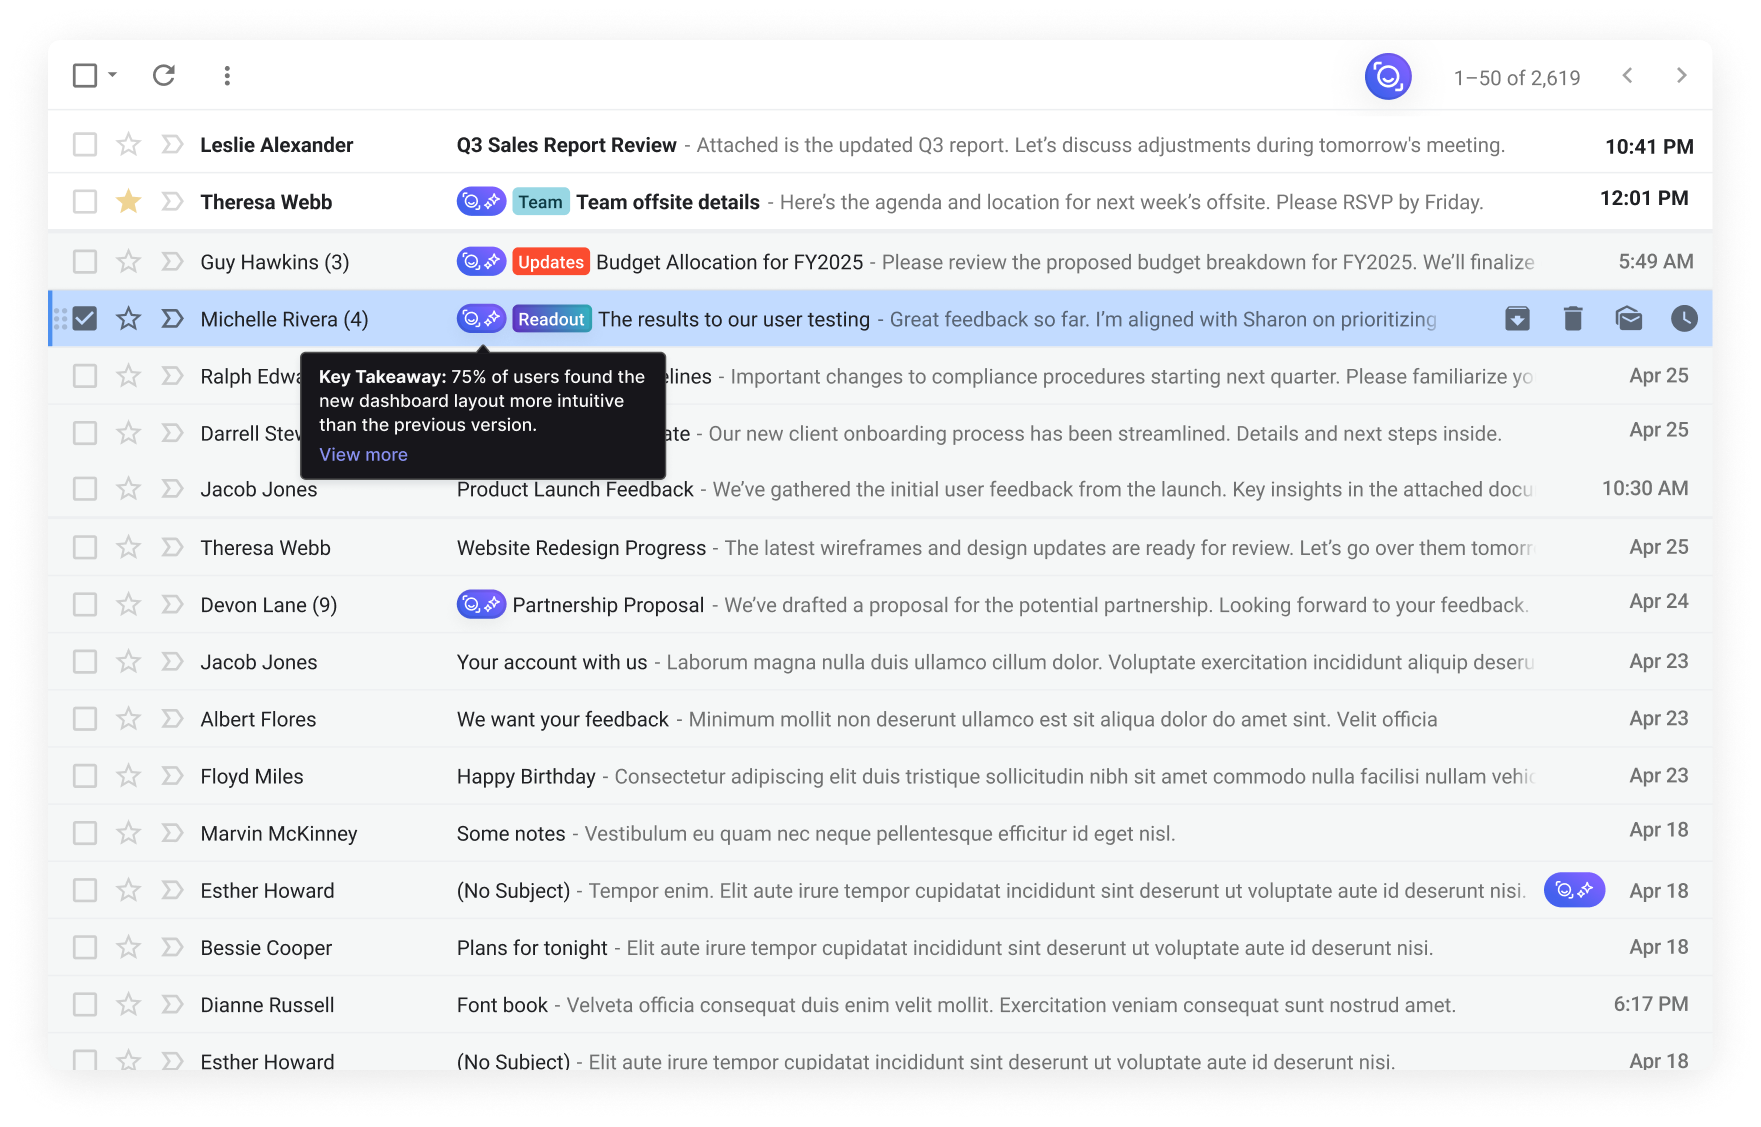Tick the select-all checkbox in toolbar
Image resolution: width=1761 pixels, height=1127 pixels.
tap(85, 75)
